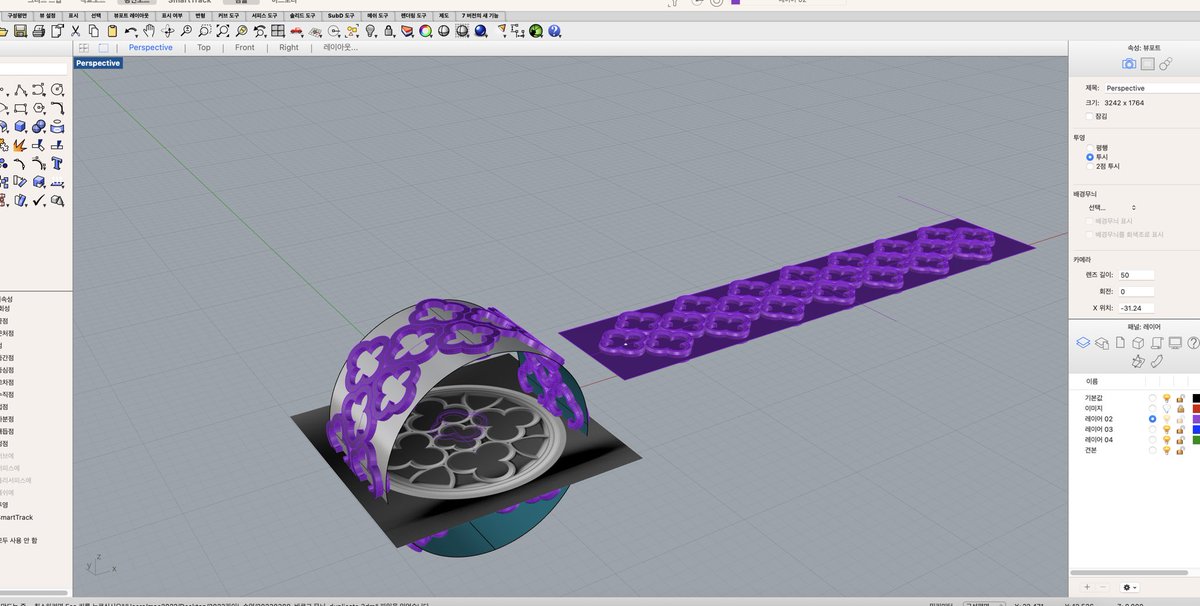Select the 평행 projection radio button
The height and width of the screenshot is (606, 1200).
click(1091, 148)
